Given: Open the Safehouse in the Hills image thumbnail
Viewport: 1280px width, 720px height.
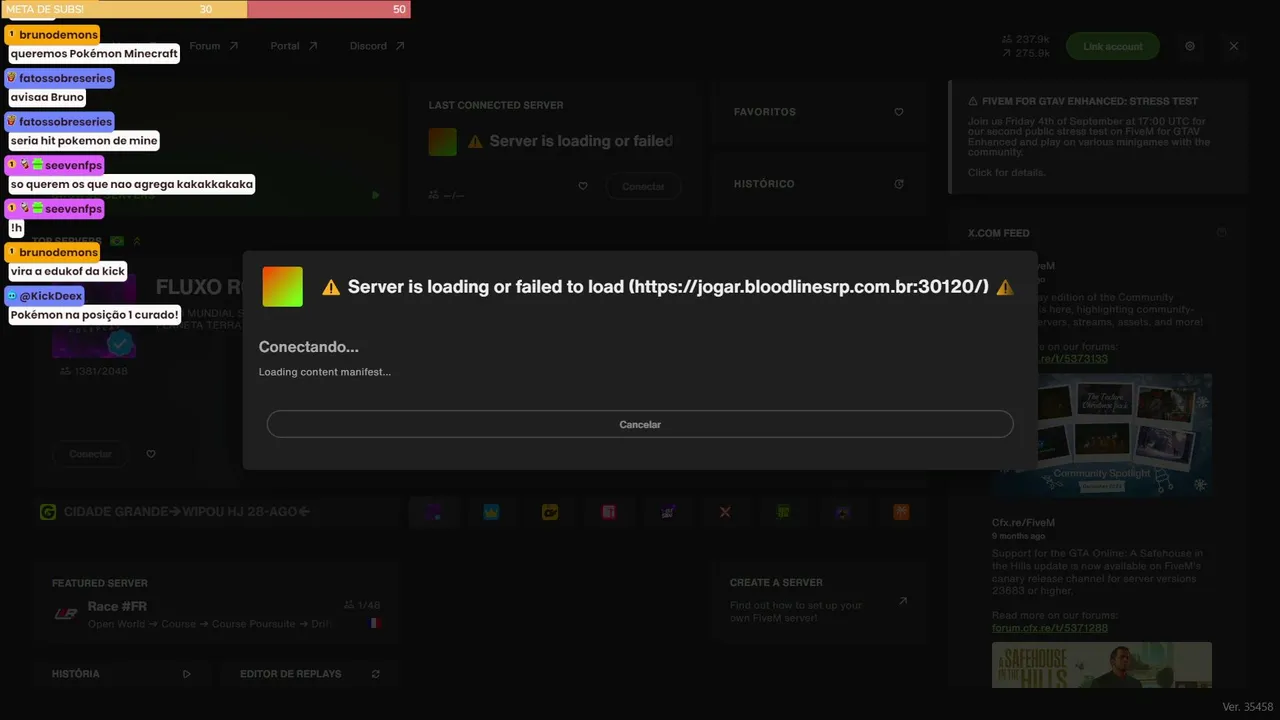Looking at the screenshot, I should coord(1102,665).
